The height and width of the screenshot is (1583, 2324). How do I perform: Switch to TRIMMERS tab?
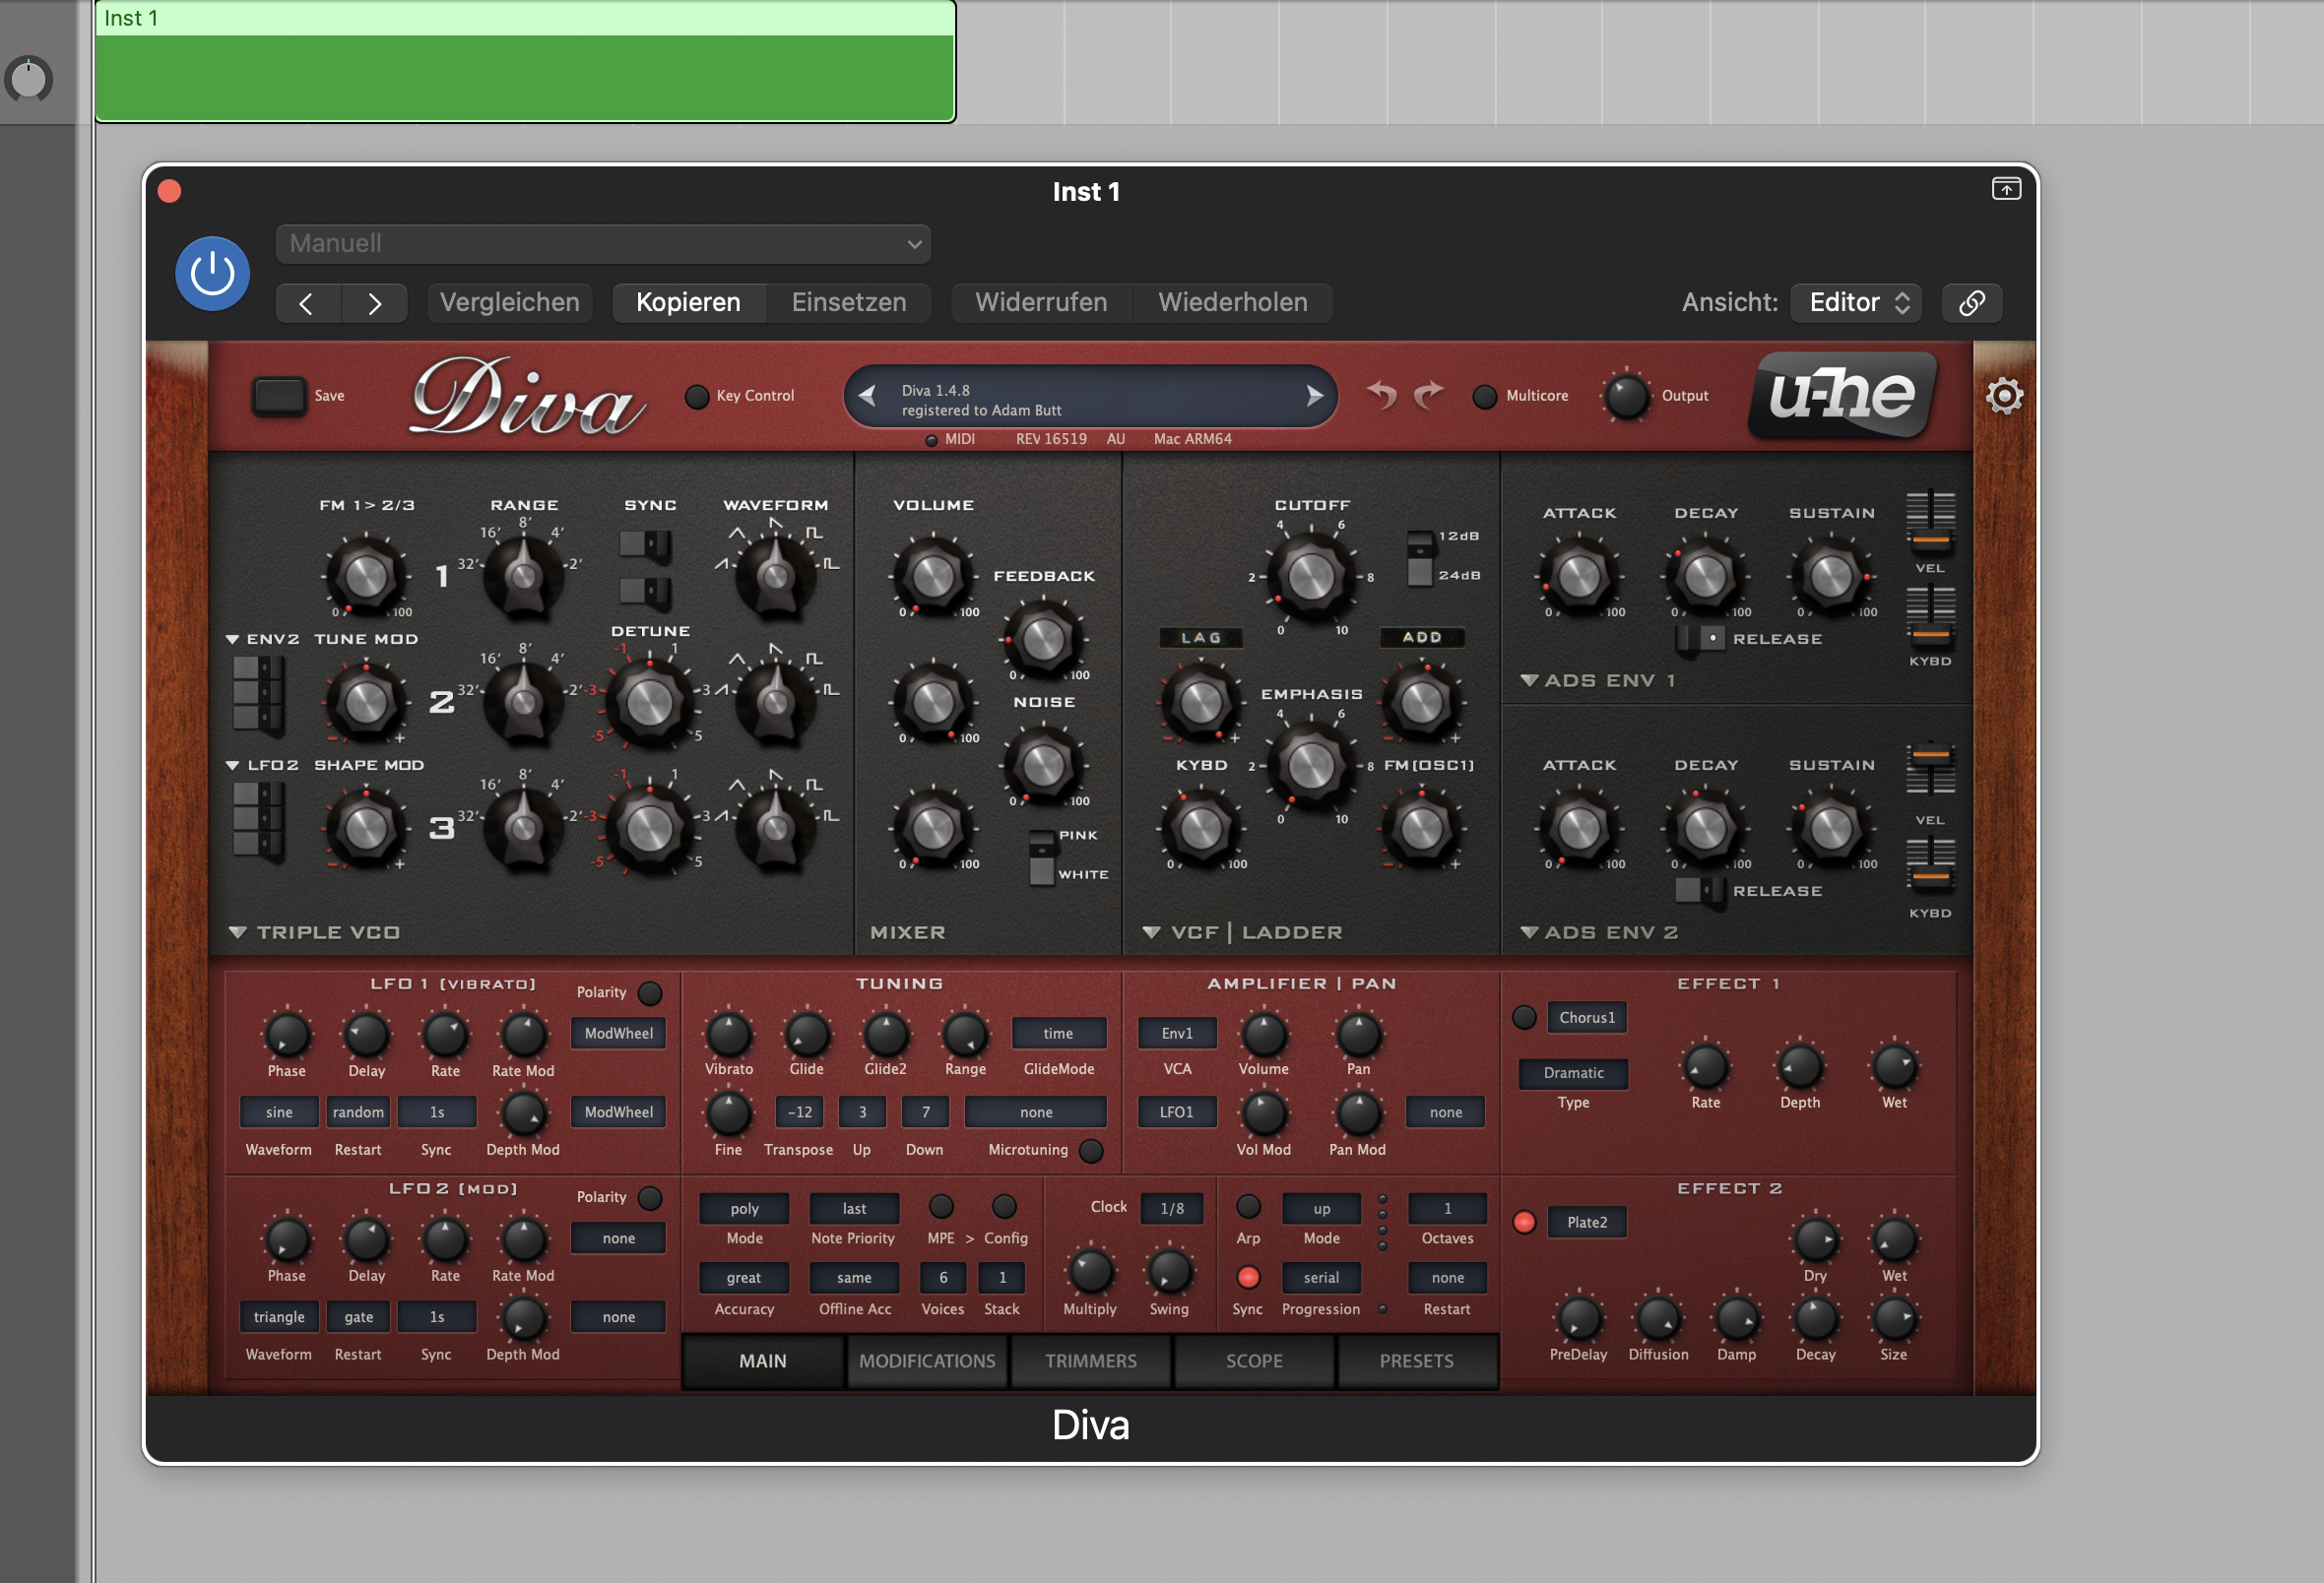1091,1361
